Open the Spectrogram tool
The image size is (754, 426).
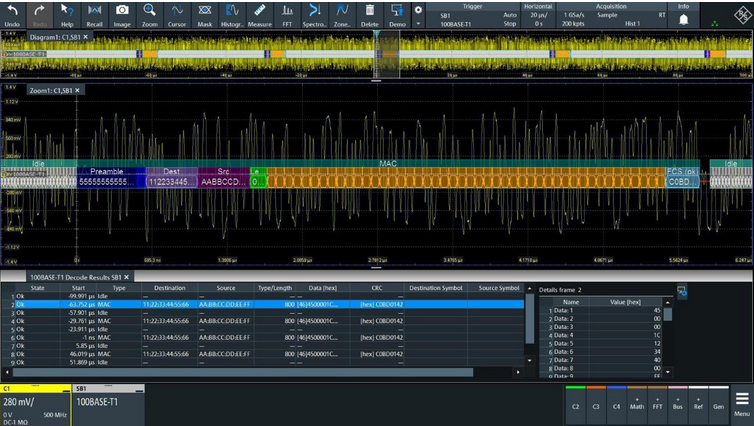(314, 15)
